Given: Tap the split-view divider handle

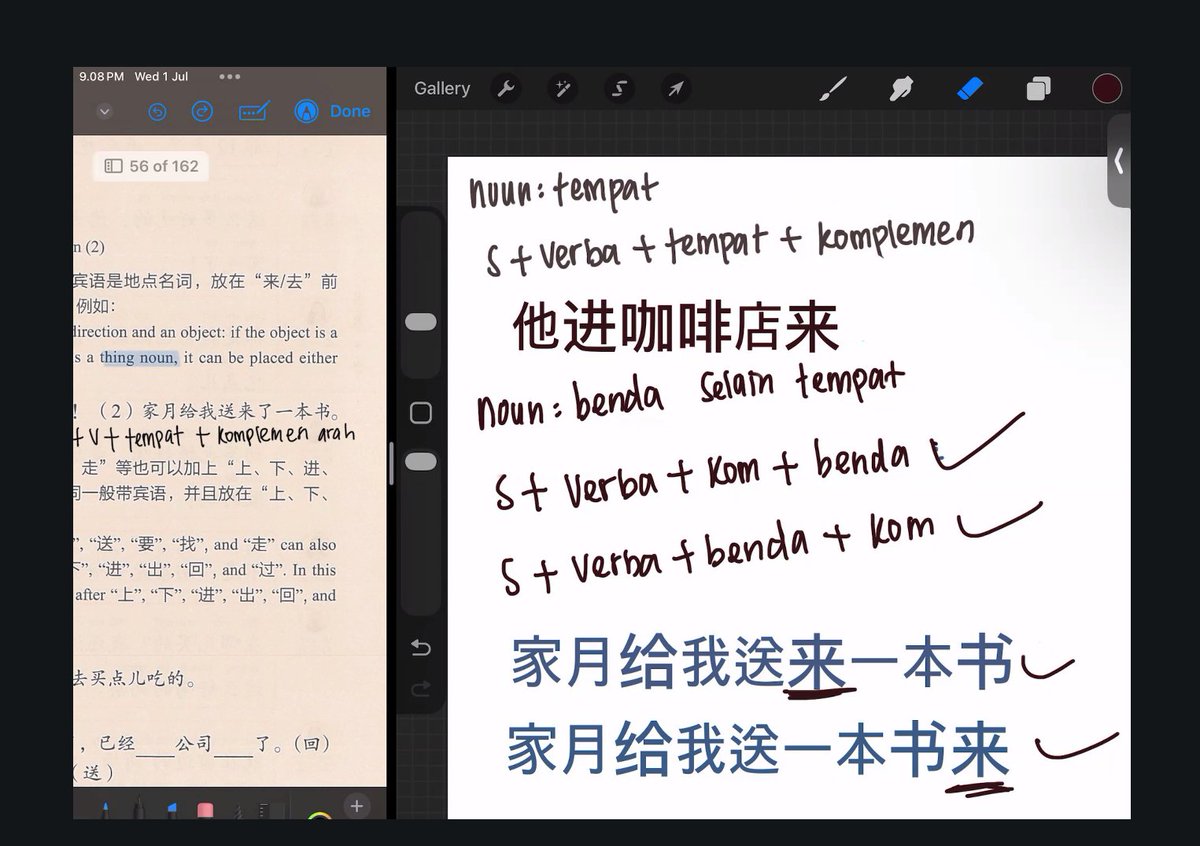Looking at the screenshot, I should point(391,464).
